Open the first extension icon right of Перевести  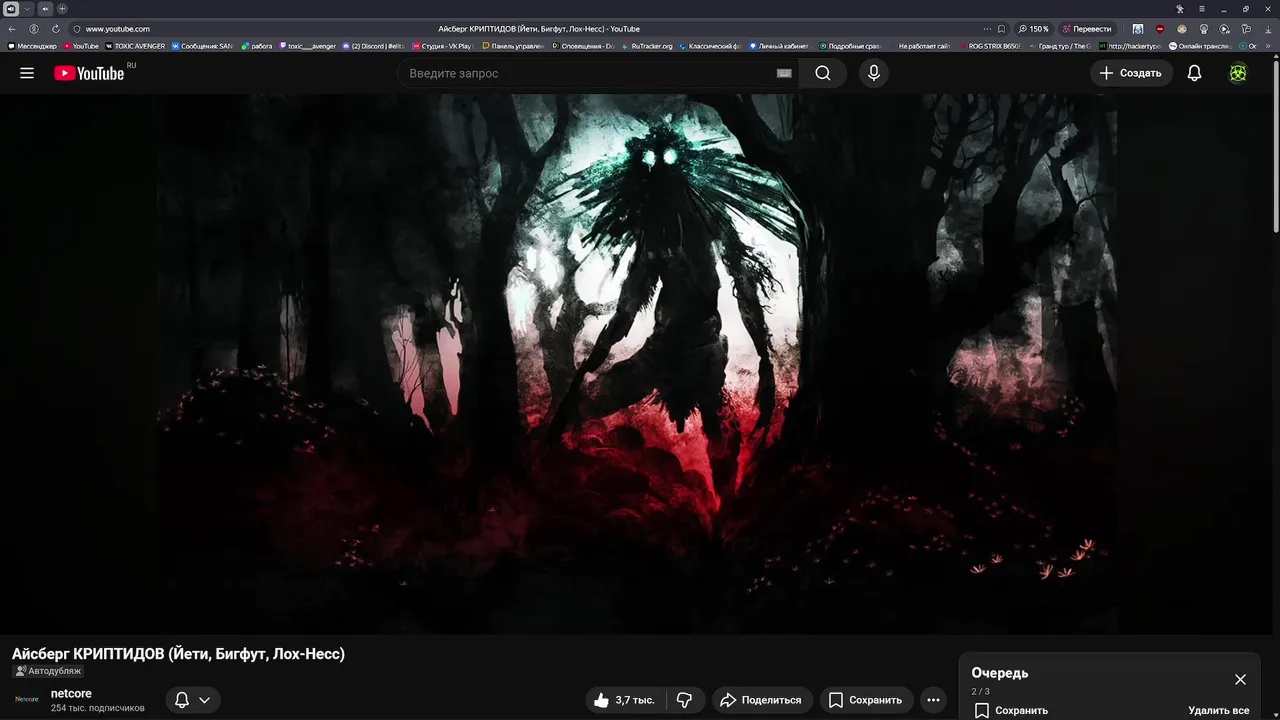pyautogui.click(x=1138, y=29)
